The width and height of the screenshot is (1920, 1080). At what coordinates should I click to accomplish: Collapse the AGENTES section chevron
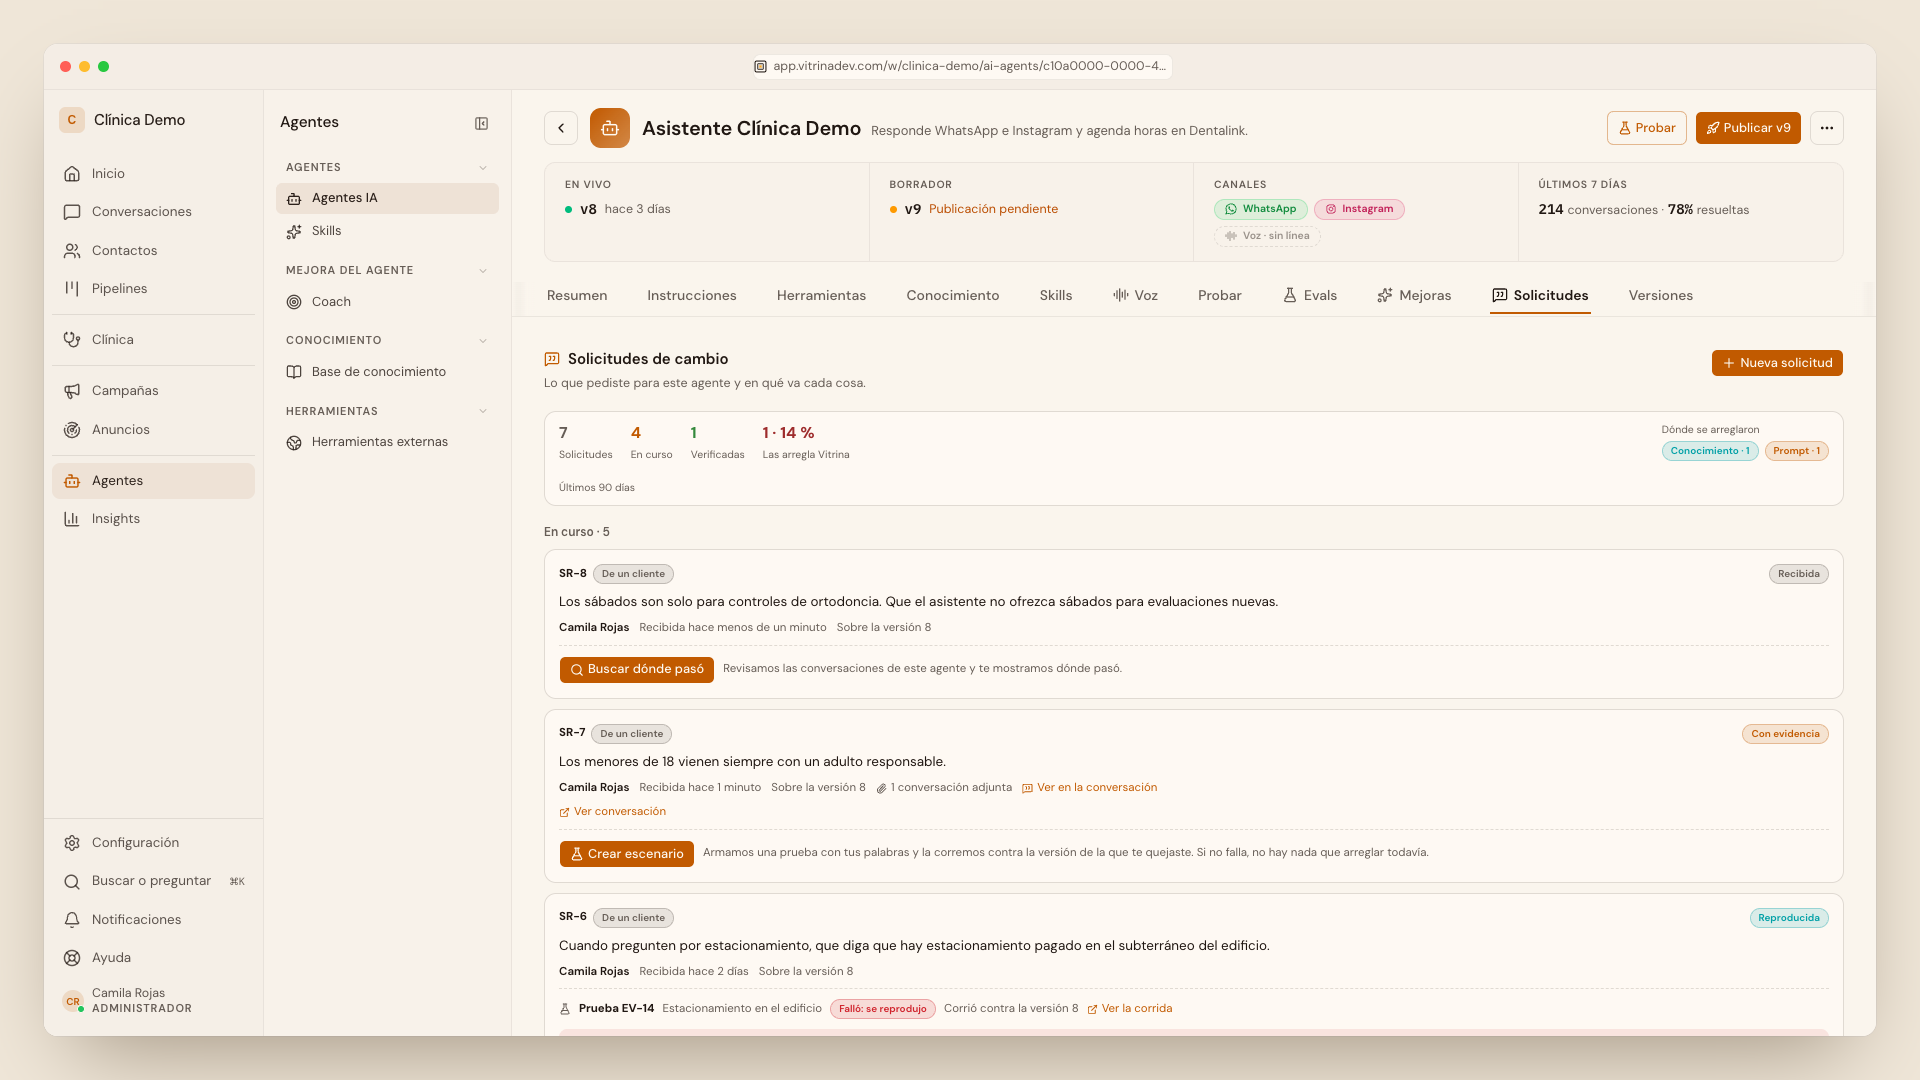483,168
